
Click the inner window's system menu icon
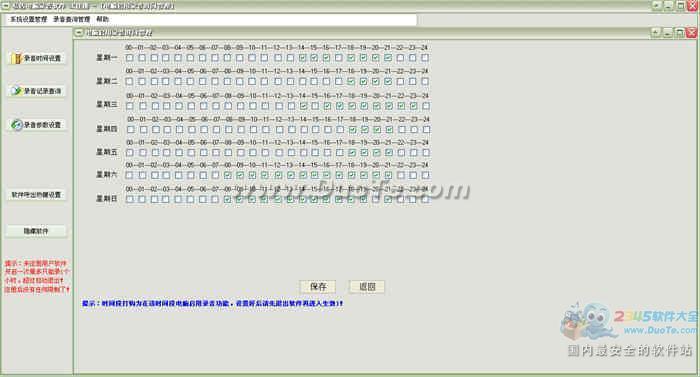pos(79,33)
